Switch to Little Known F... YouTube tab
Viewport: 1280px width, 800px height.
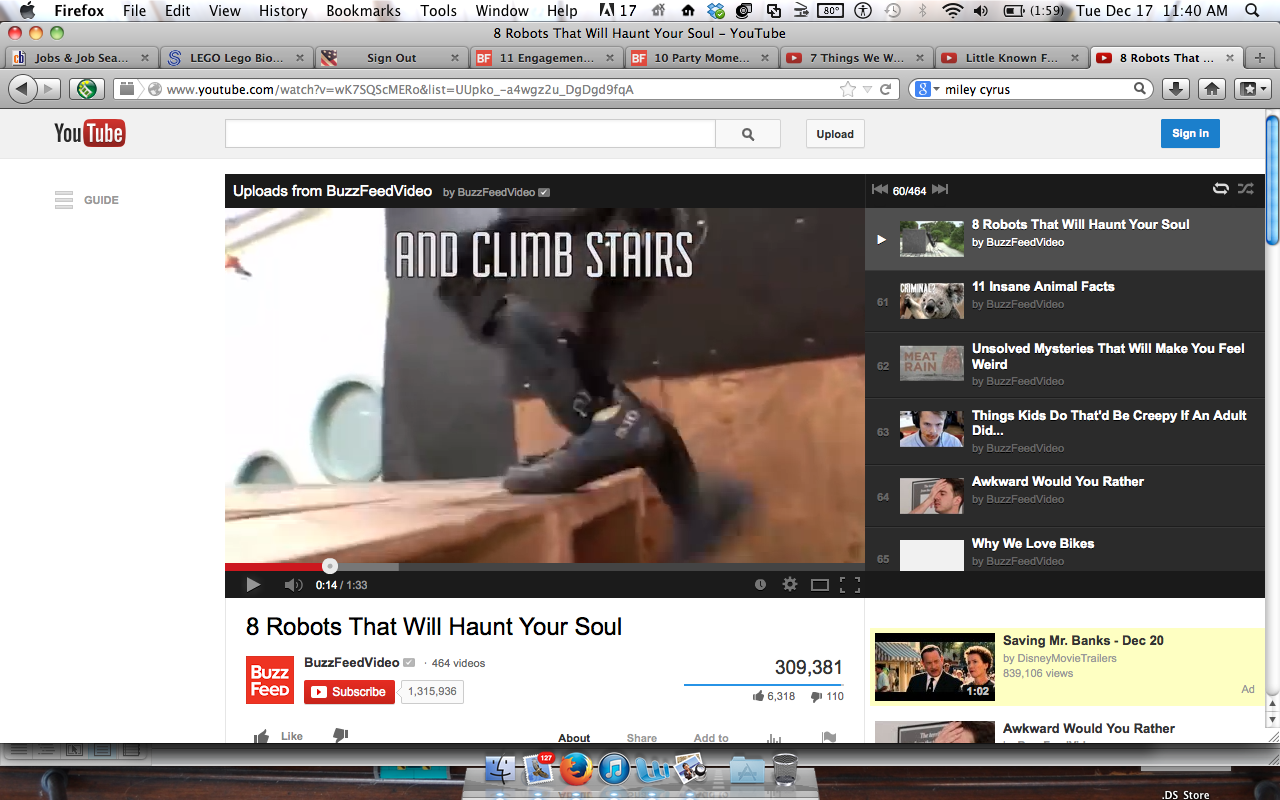click(x=1010, y=58)
